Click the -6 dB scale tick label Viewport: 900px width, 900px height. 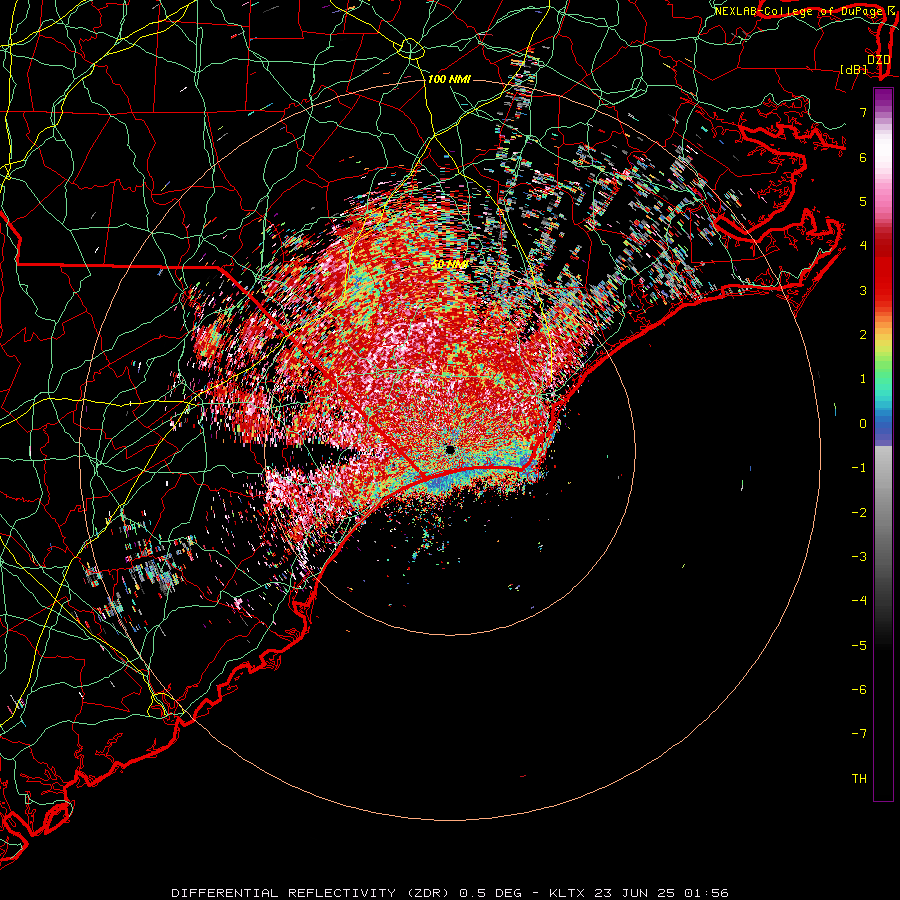click(859, 689)
